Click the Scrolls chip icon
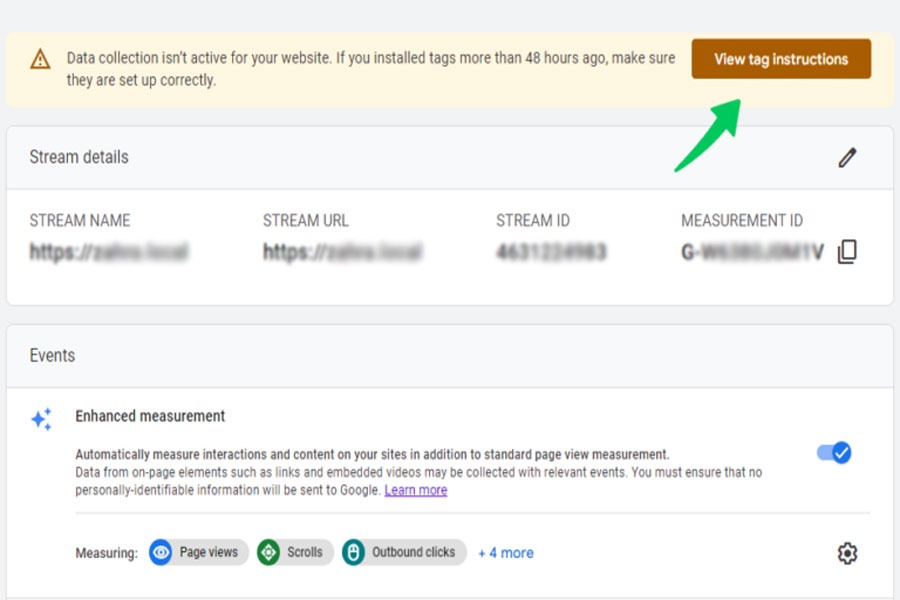900x600 pixels. [x=268, y=552]
